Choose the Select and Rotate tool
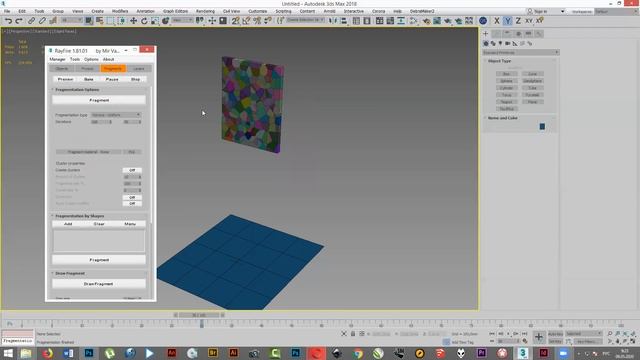 [144, 21]
